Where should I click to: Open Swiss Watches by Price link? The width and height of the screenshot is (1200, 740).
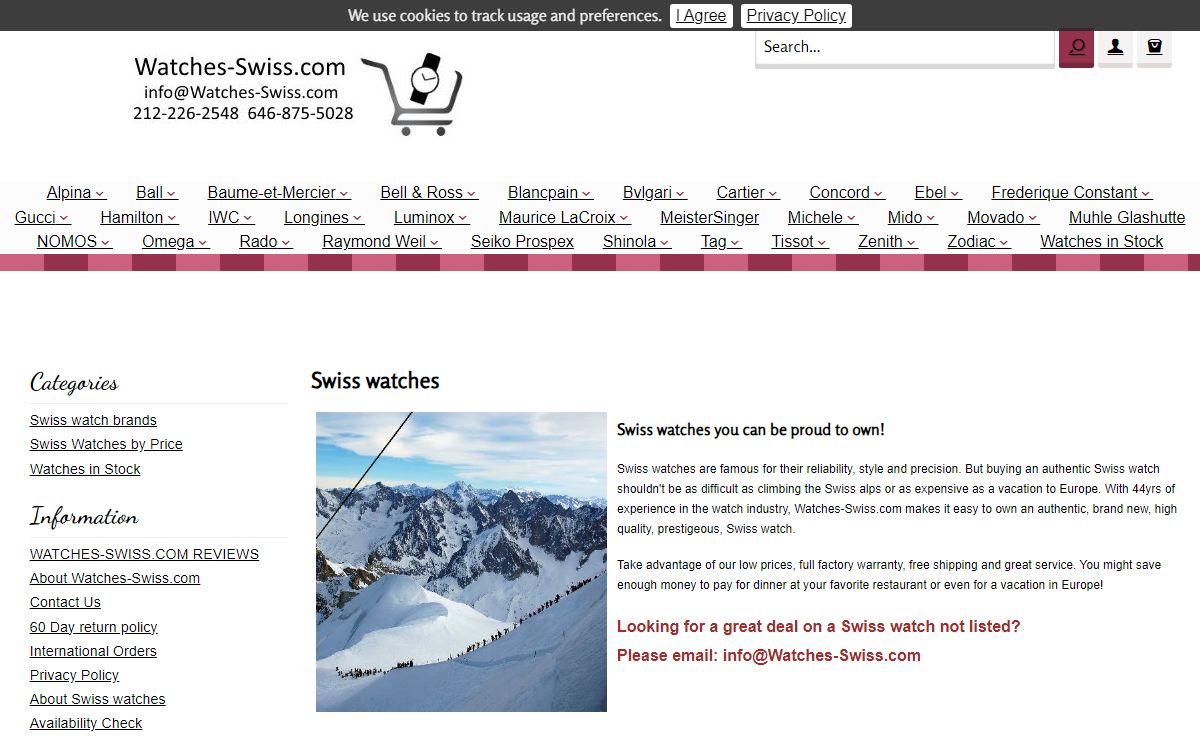point(106,444)
